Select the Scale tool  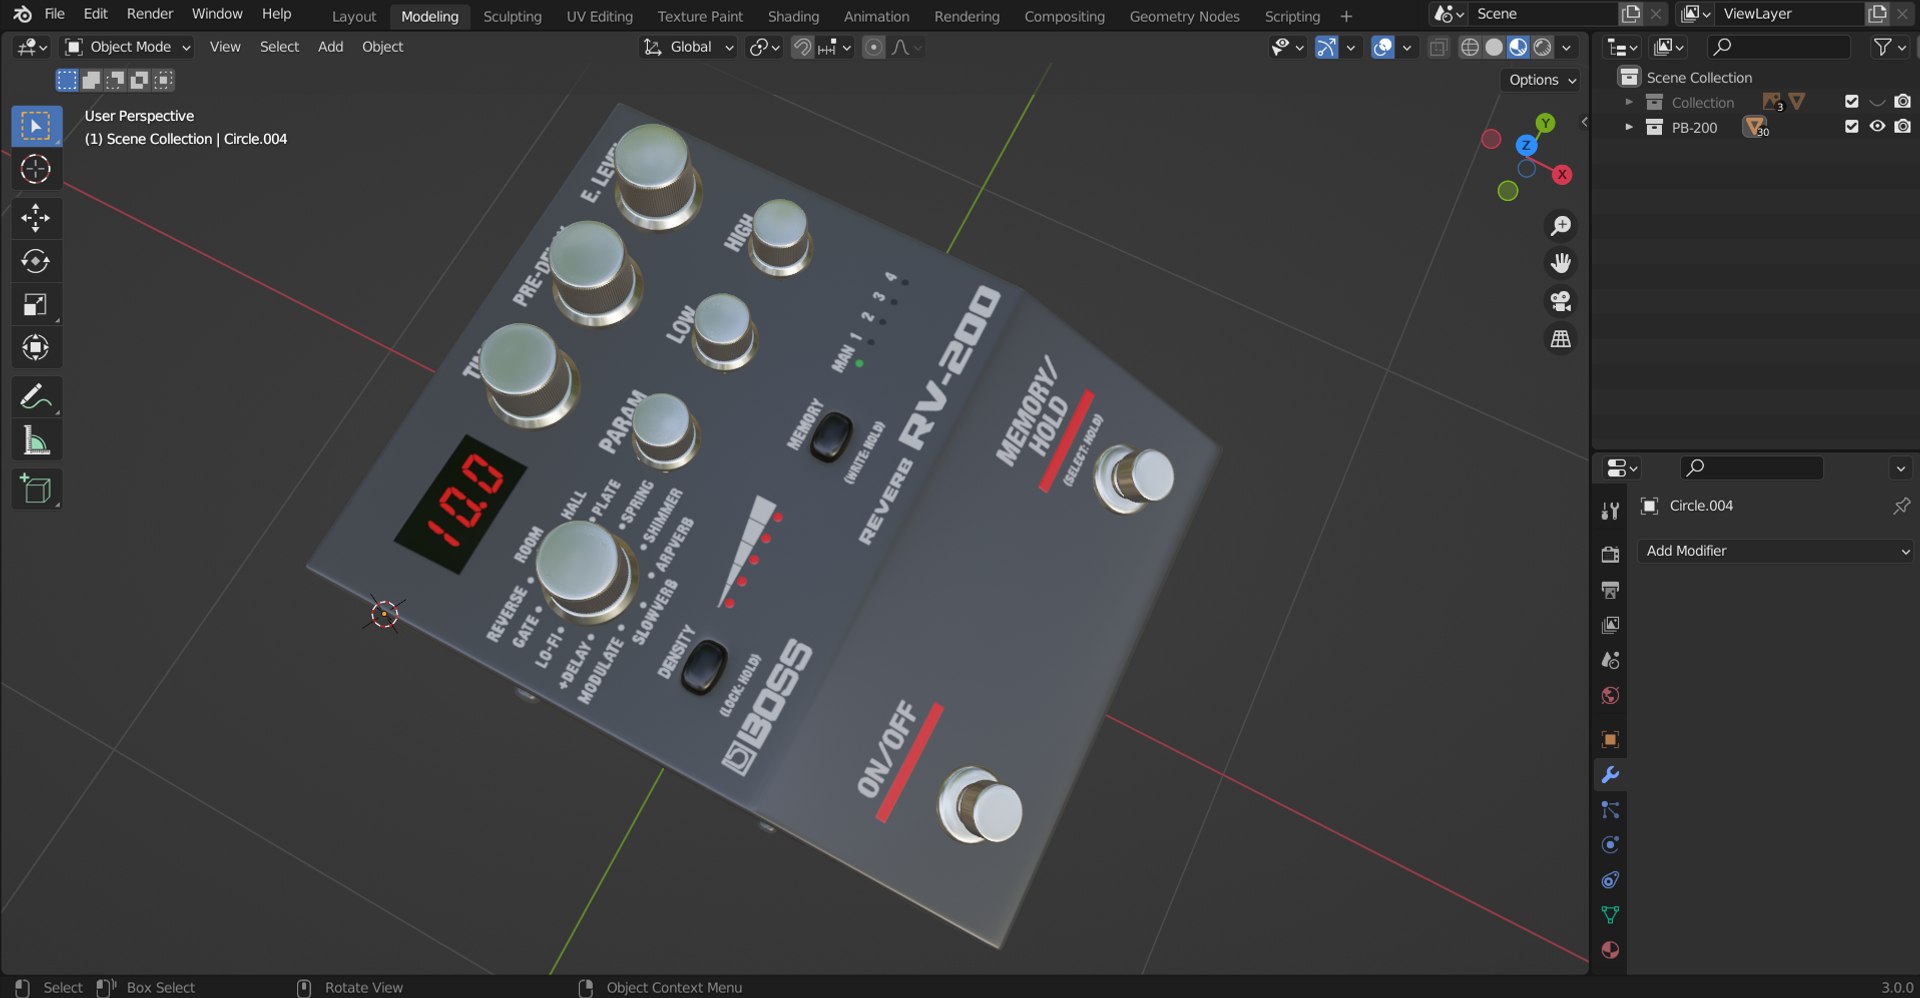[x=36, y=304]
